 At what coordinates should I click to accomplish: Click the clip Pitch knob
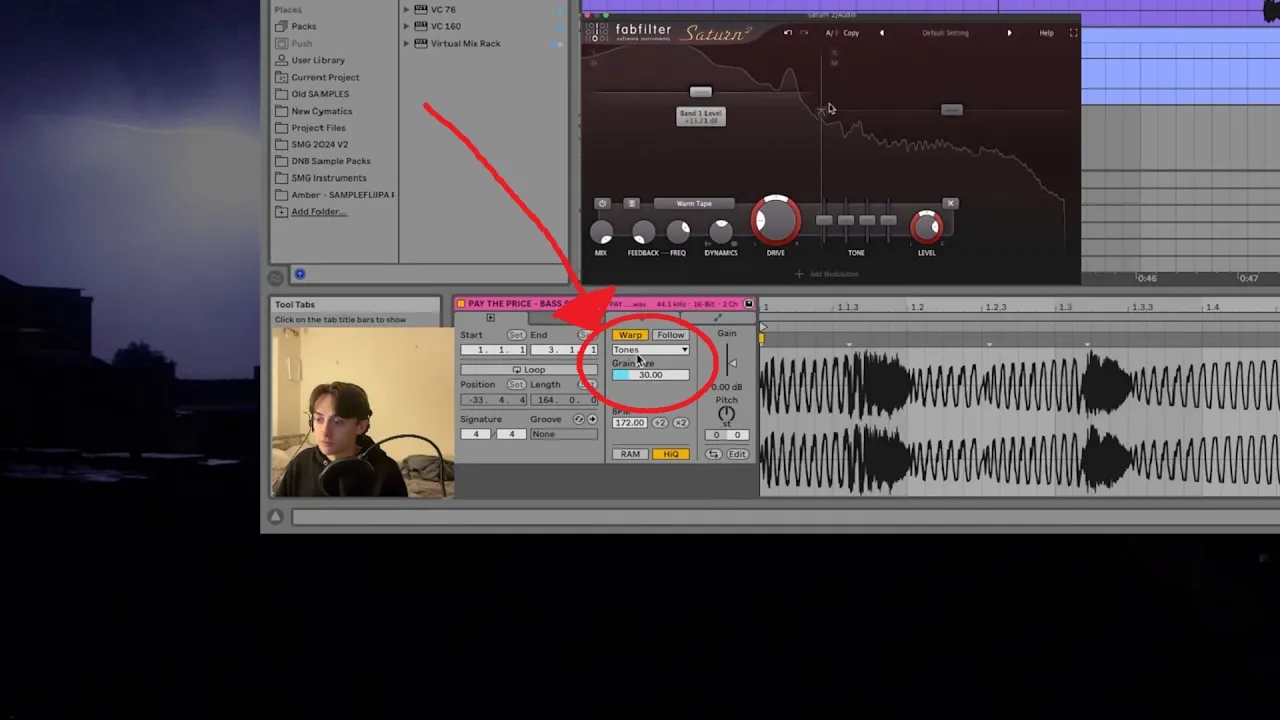pyautogui.click(x=726, y=413)
